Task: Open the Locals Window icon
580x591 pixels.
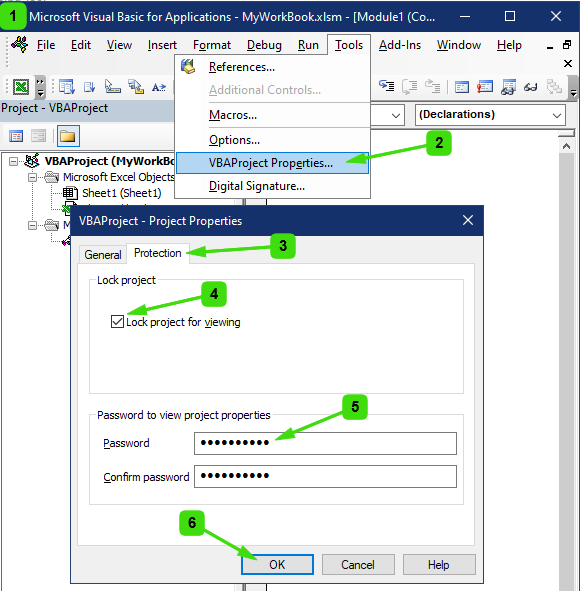Action: (x=462, y=87)
